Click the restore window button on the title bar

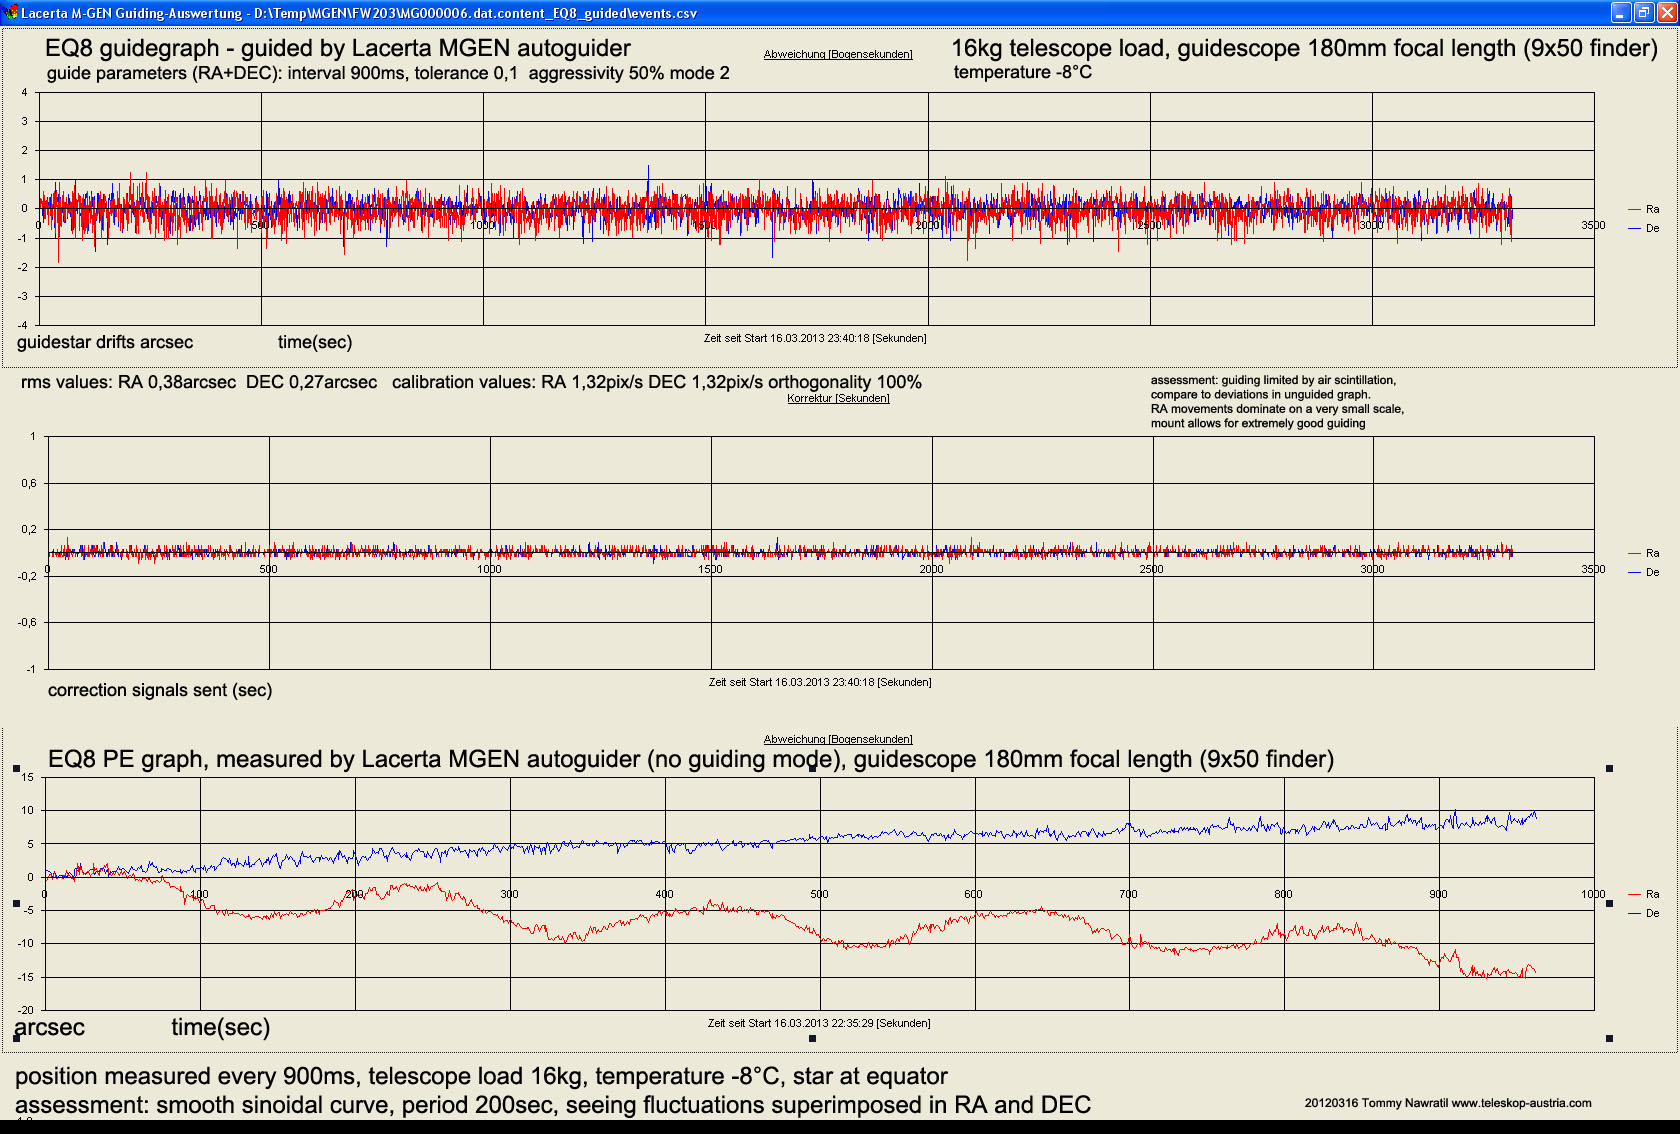(1644, 12)
